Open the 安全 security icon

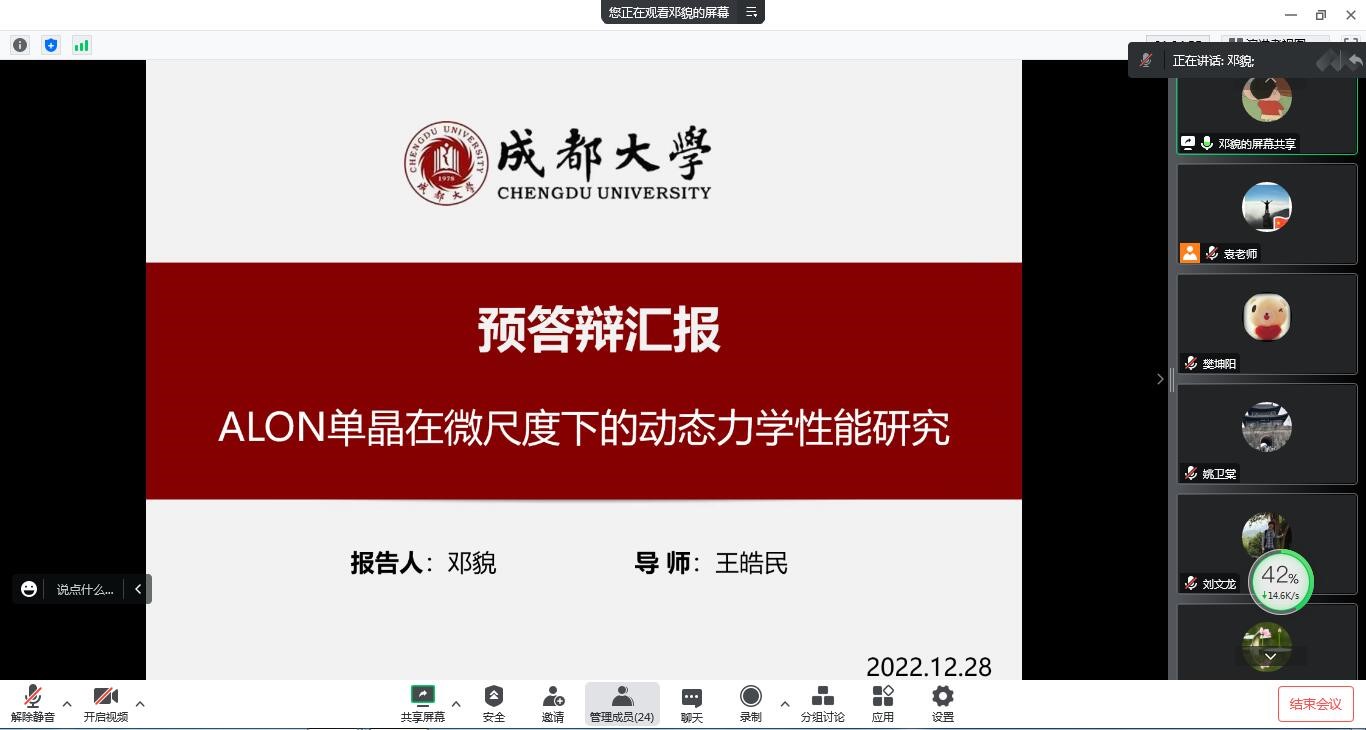(x=493, y=703)
